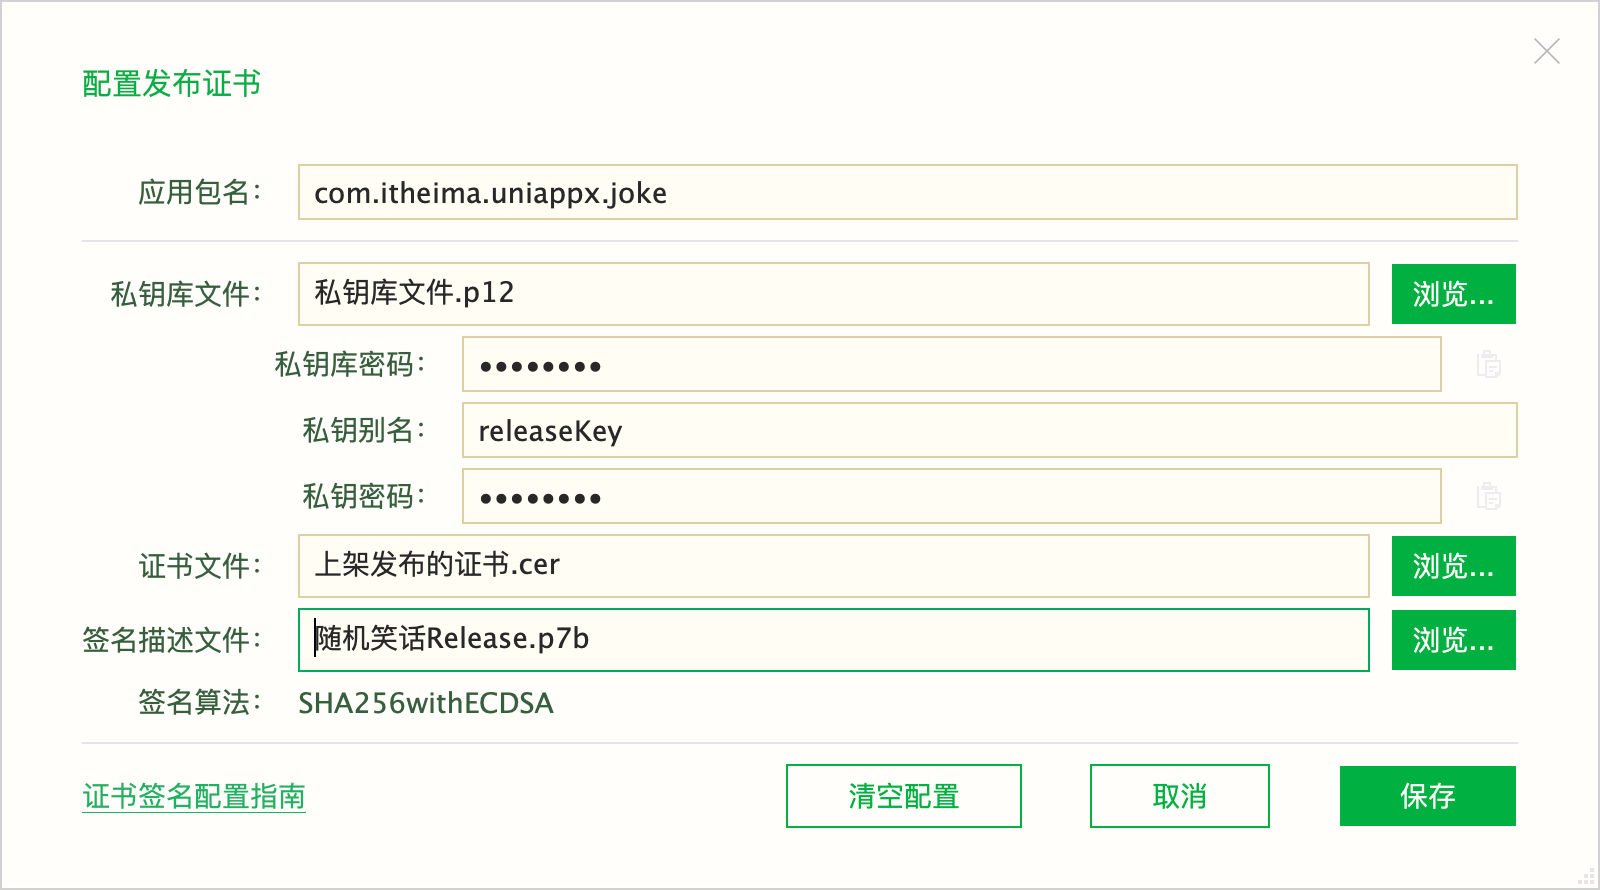Click the paste icon beside 私钥库密码 field
The height and width of the screenshot is (890, 1600).
[x=1489, y=365]
